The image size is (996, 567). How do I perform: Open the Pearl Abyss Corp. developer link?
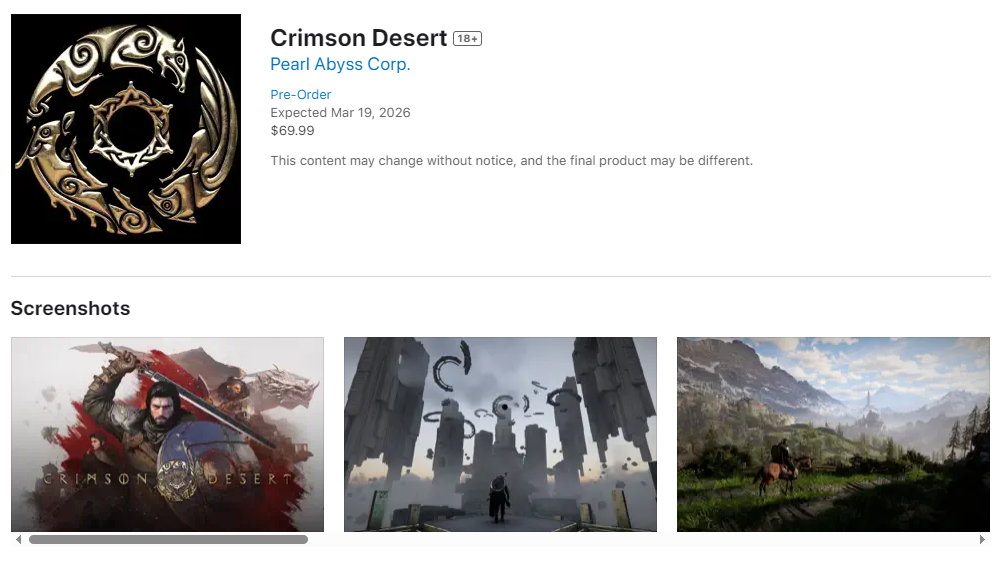click(x=340, y=64)
